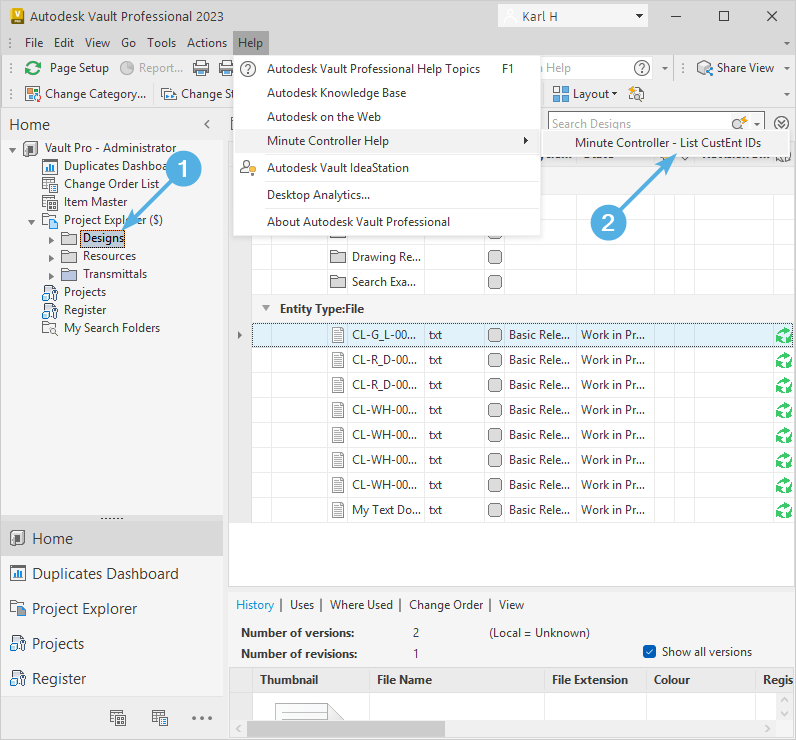Click second table icon in bottom navigation strip
Viewport: 796px width, 740px height.
click(159, 718)
